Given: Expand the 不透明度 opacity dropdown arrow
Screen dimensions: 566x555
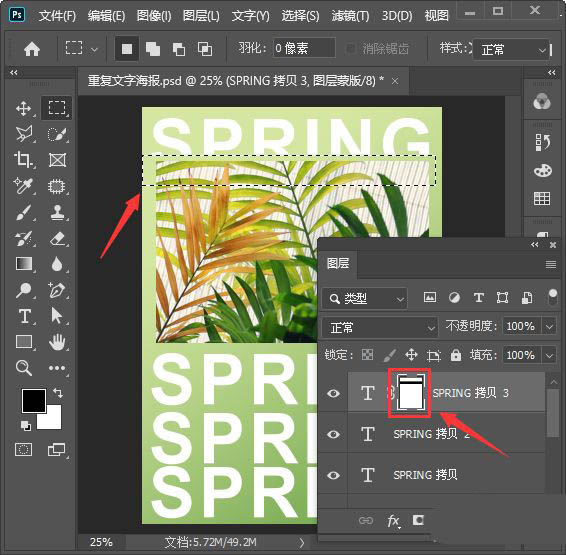Looking at the screenshot, I should click(x=549, y=327).
